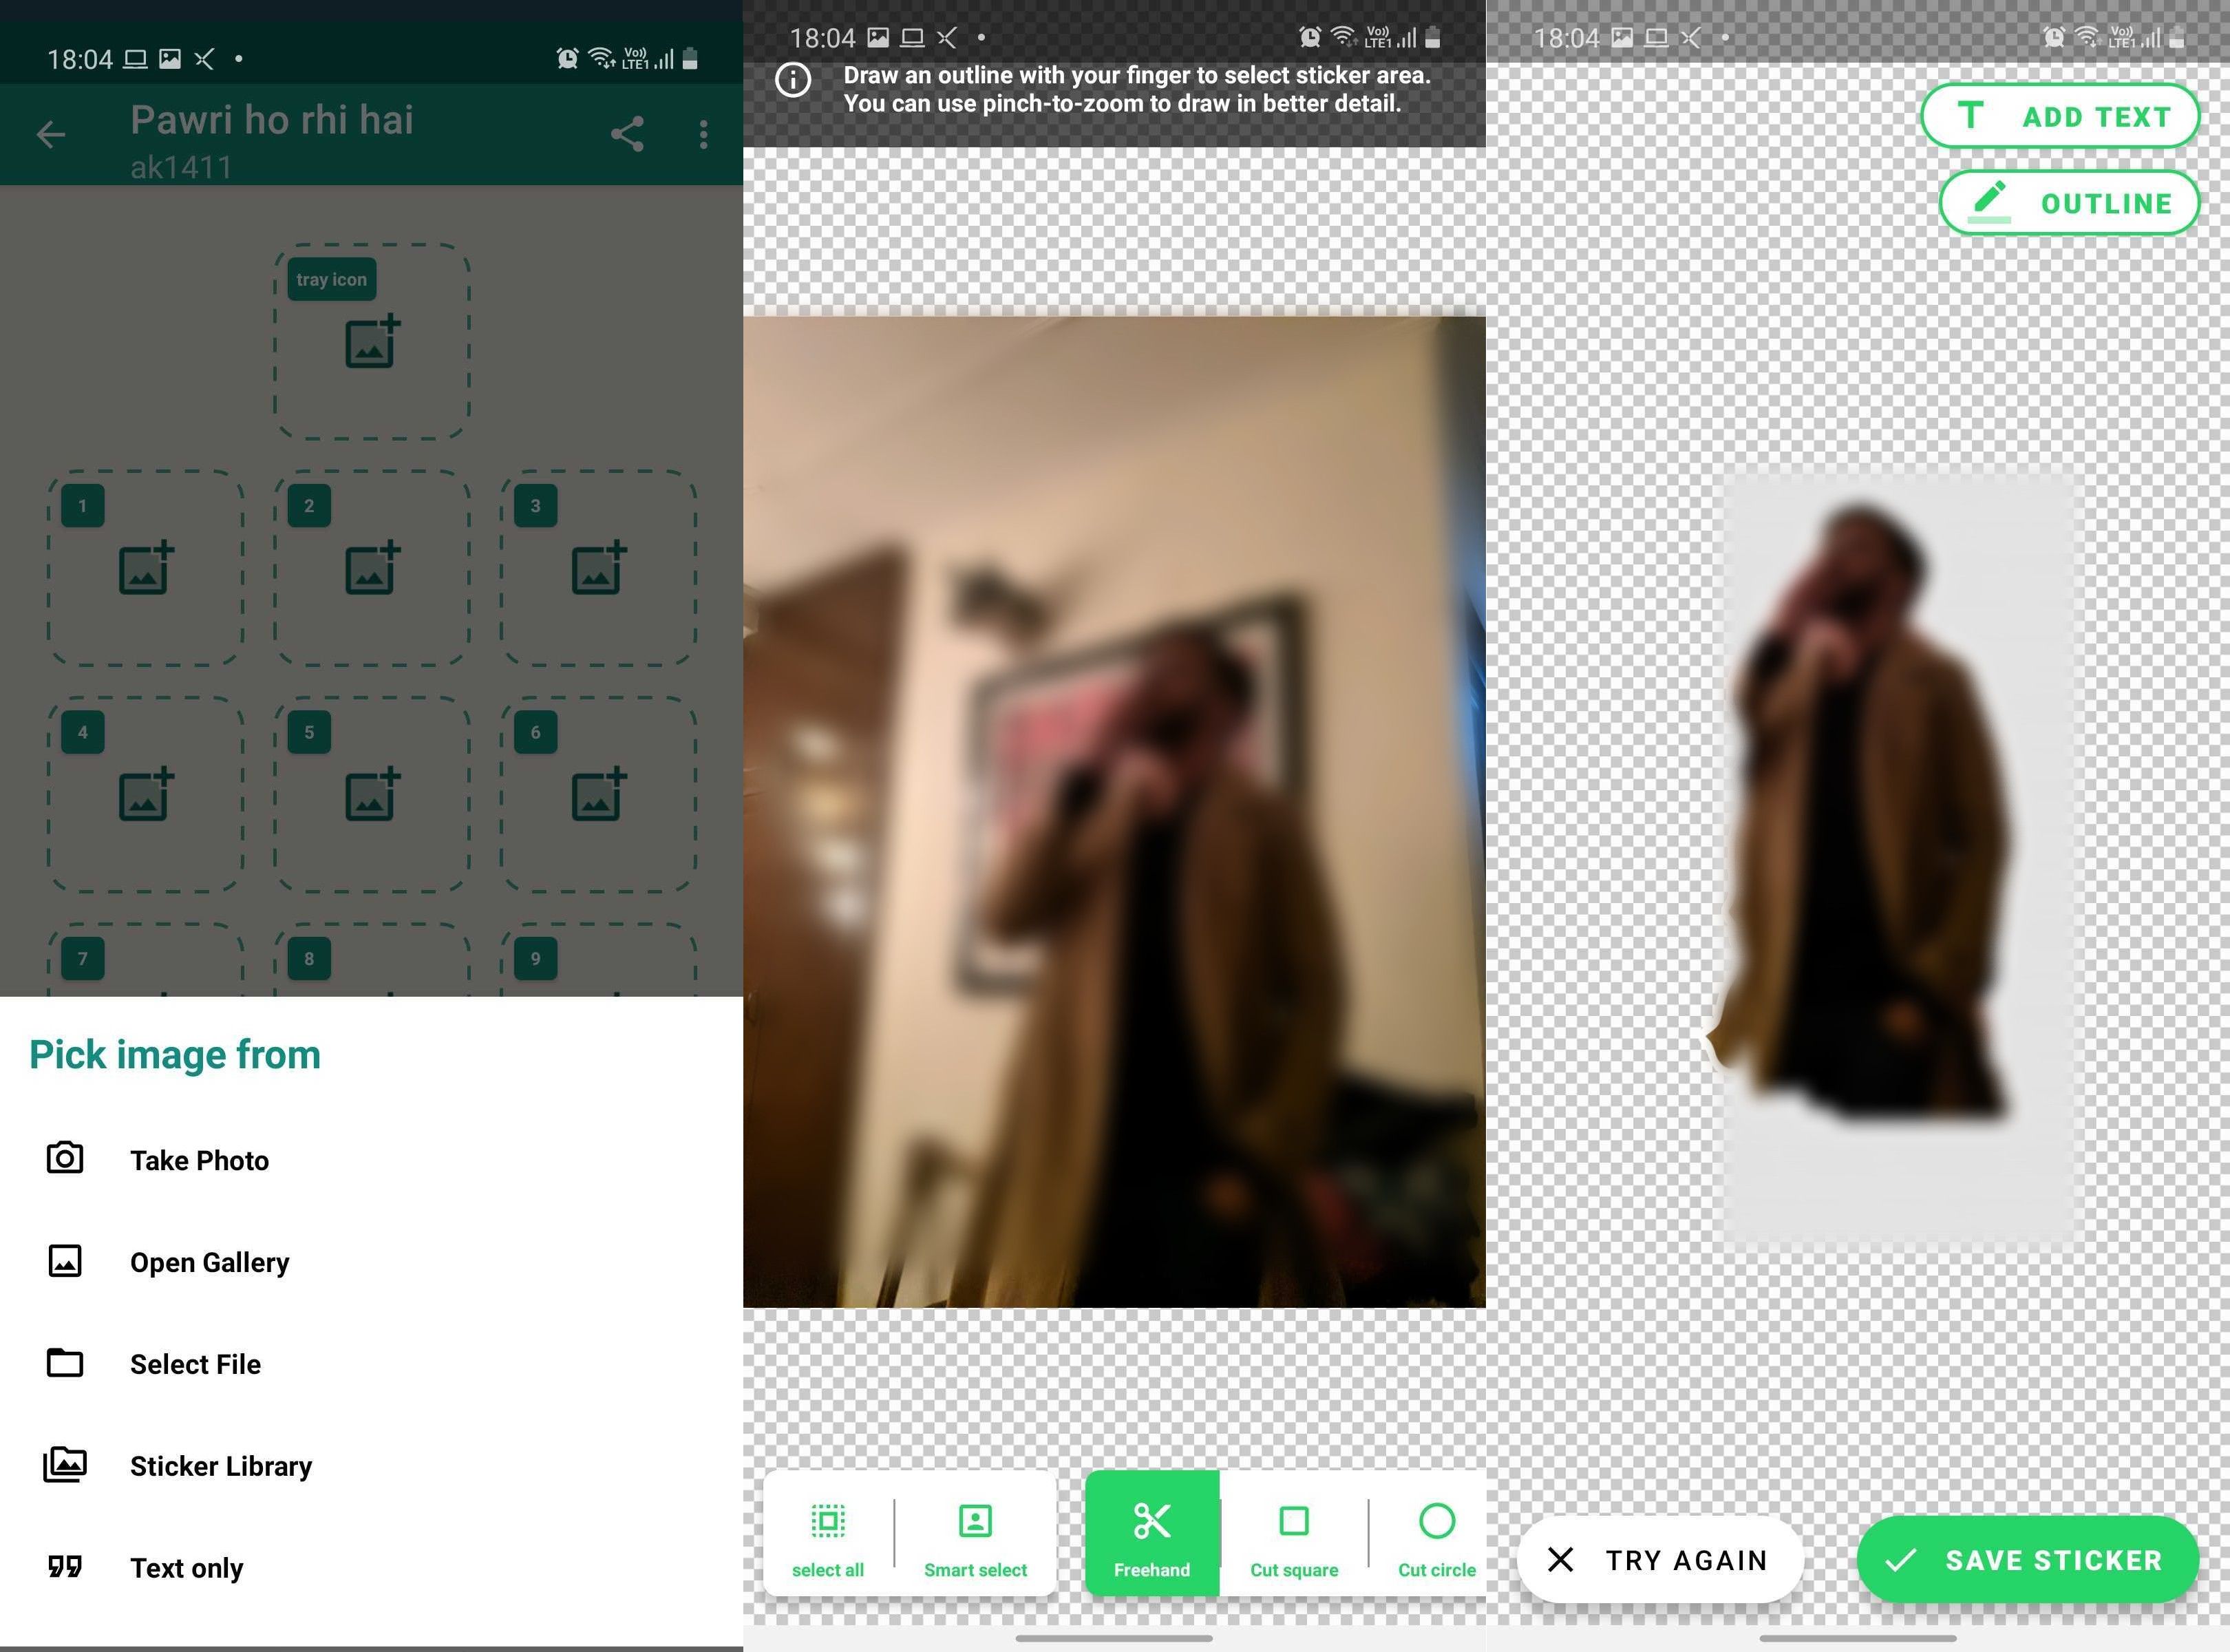This screenshot has width=2230, height=1652.
Task: Select the Select all tool
Action: click(828, 1536)
